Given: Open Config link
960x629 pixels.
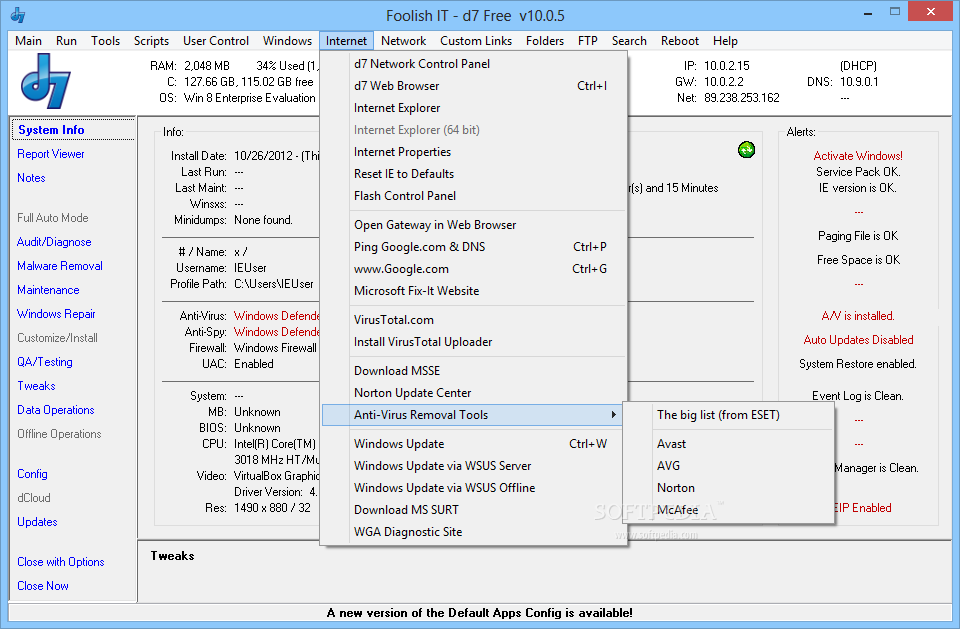Looking at the screenshot, I should pyautogui.click(x=32, y=473).
